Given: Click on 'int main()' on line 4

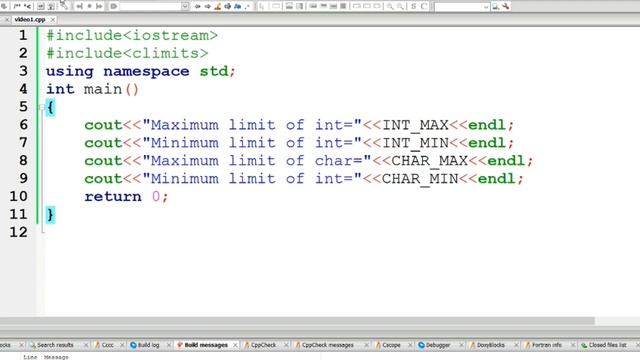Looking at the screenshot, I should point(92,89).
